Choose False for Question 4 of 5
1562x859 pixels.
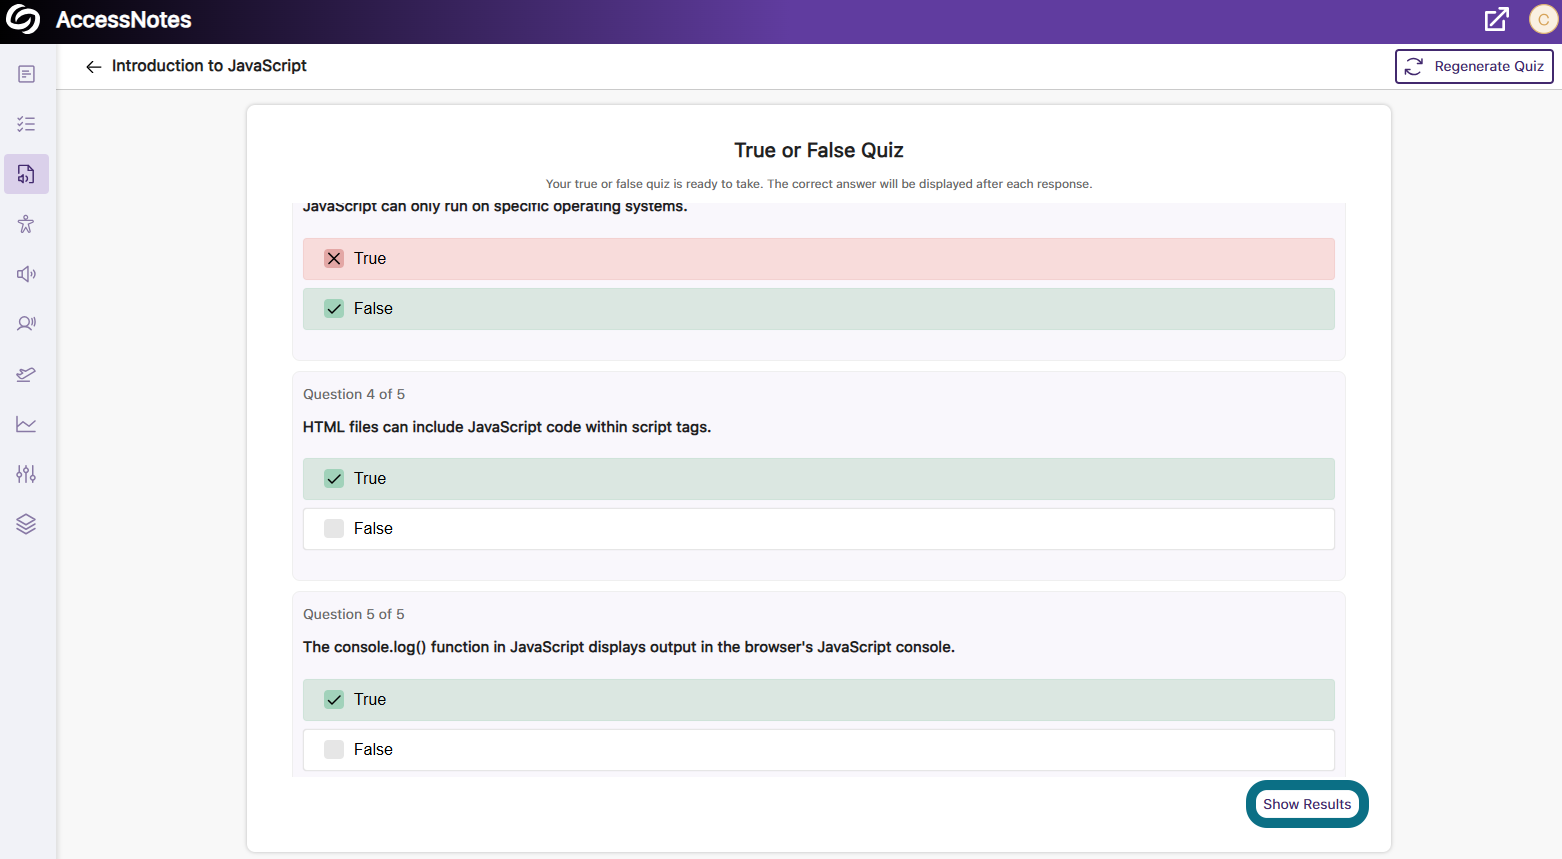click(819, 529)
